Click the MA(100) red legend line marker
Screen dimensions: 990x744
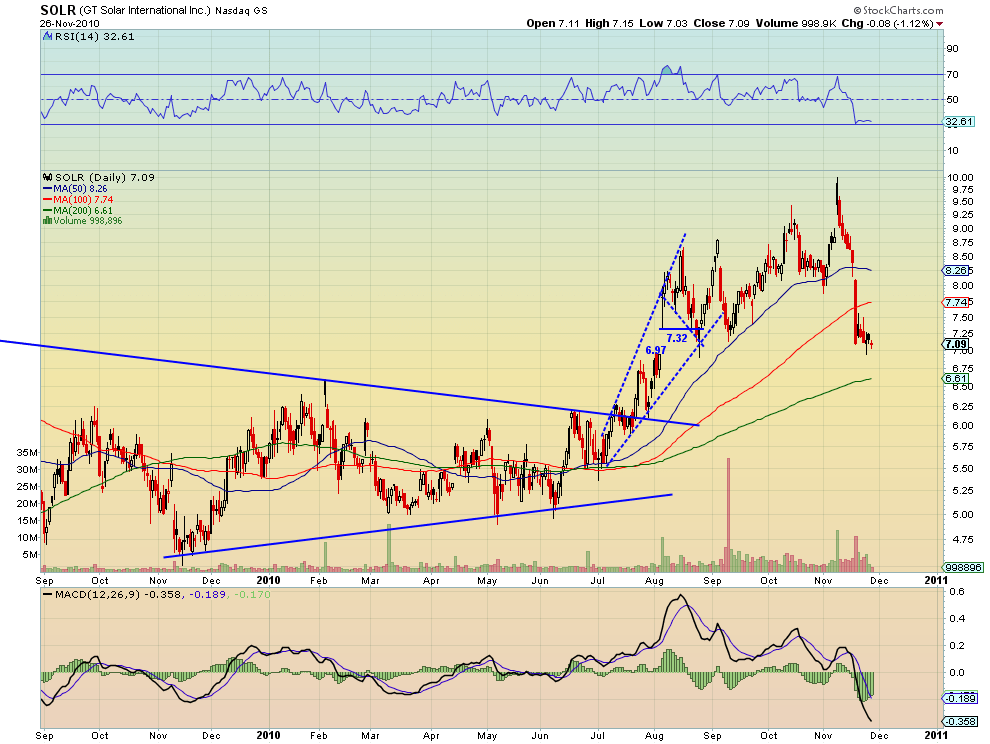click(x=47, y=200)
